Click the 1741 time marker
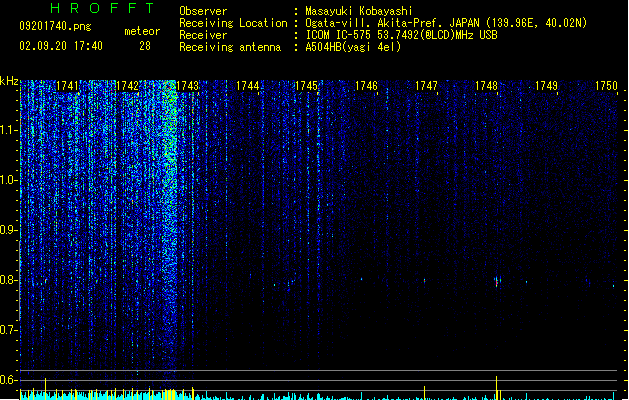 point(67,86)
